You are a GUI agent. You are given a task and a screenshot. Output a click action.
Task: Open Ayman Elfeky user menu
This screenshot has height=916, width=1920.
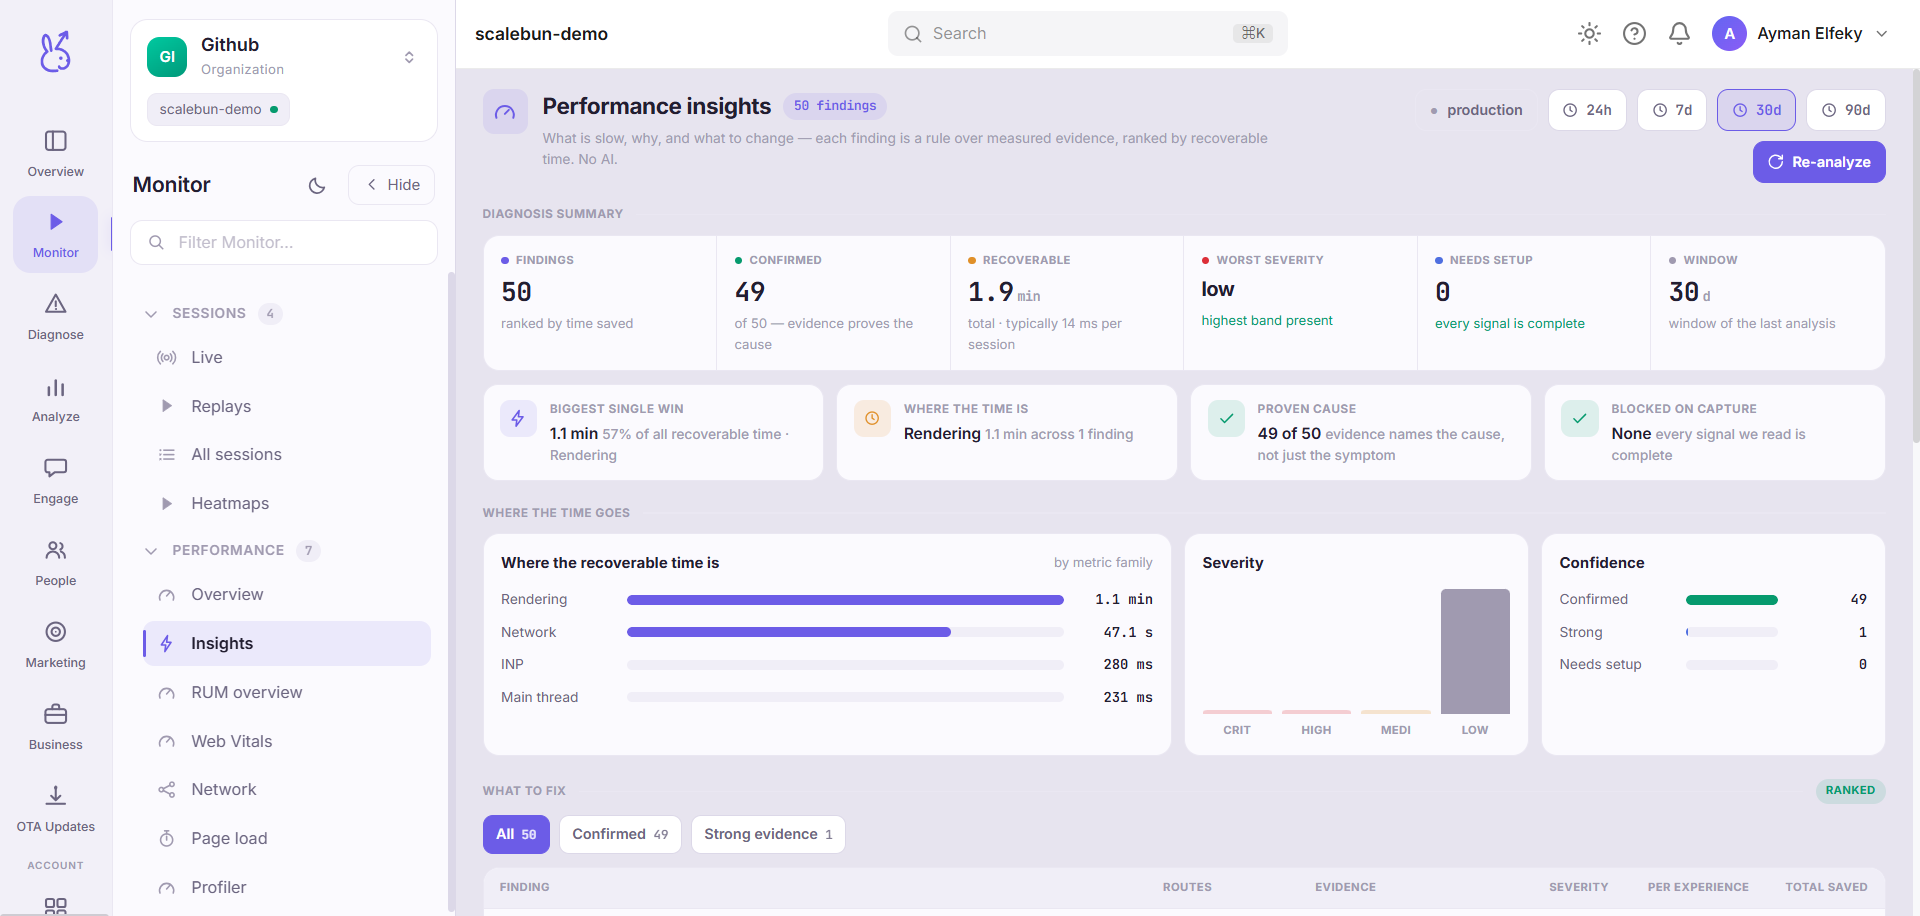[x=1800, y=34]
